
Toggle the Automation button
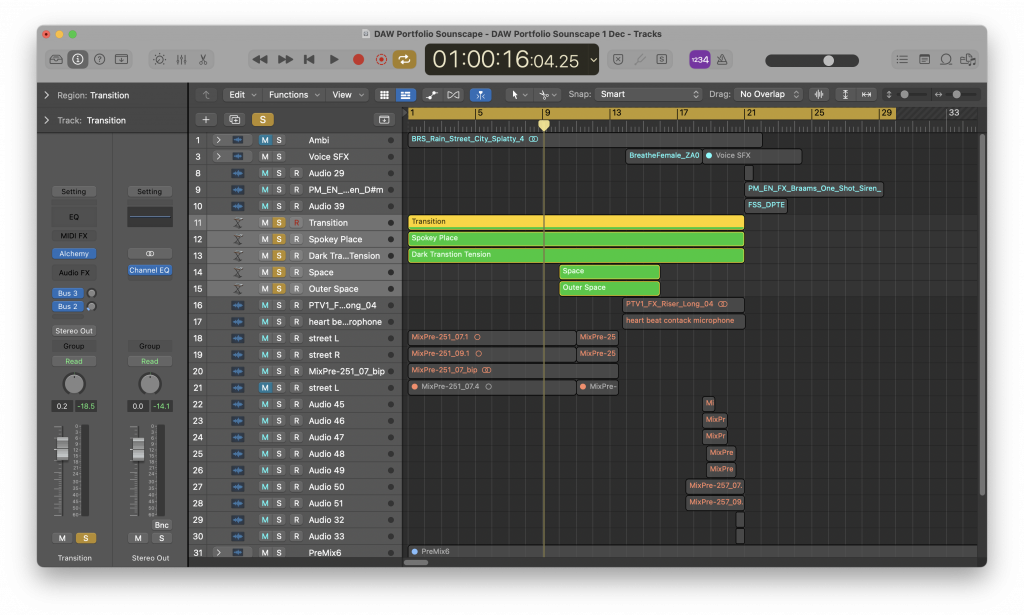(432, 95)
